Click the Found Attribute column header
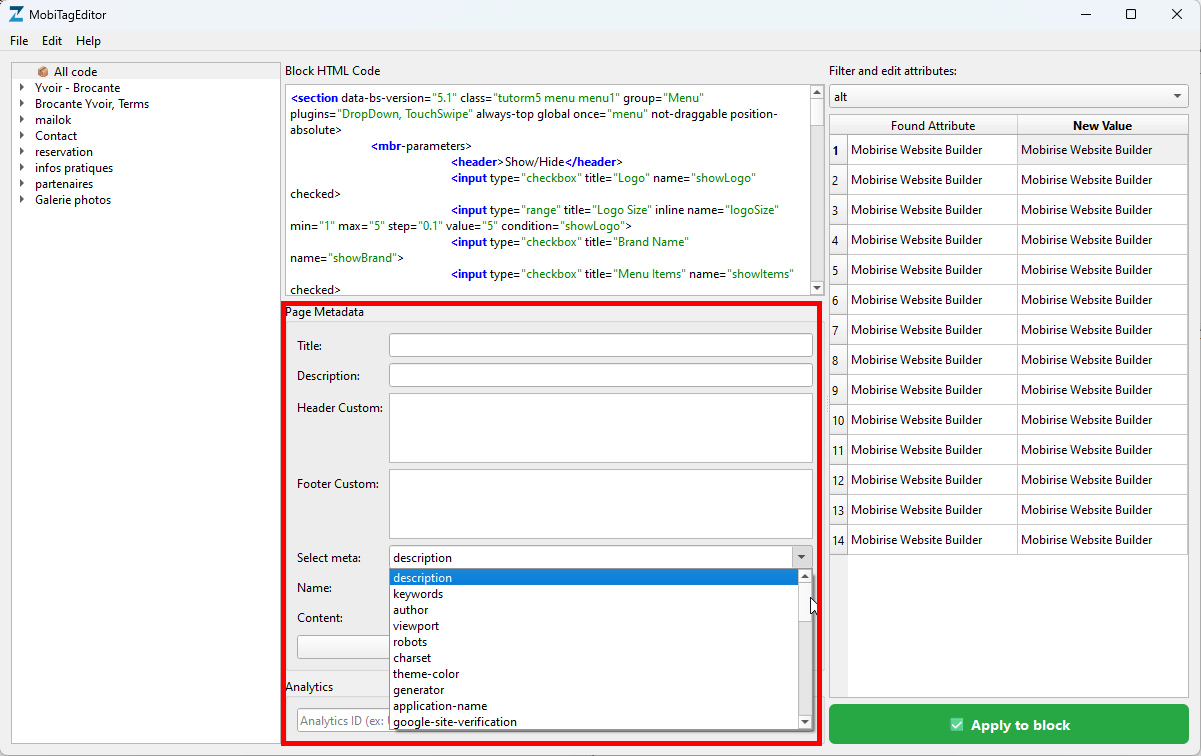Image resolution: width=1201 pixels, height=756 pixels. tap(933, 126)
